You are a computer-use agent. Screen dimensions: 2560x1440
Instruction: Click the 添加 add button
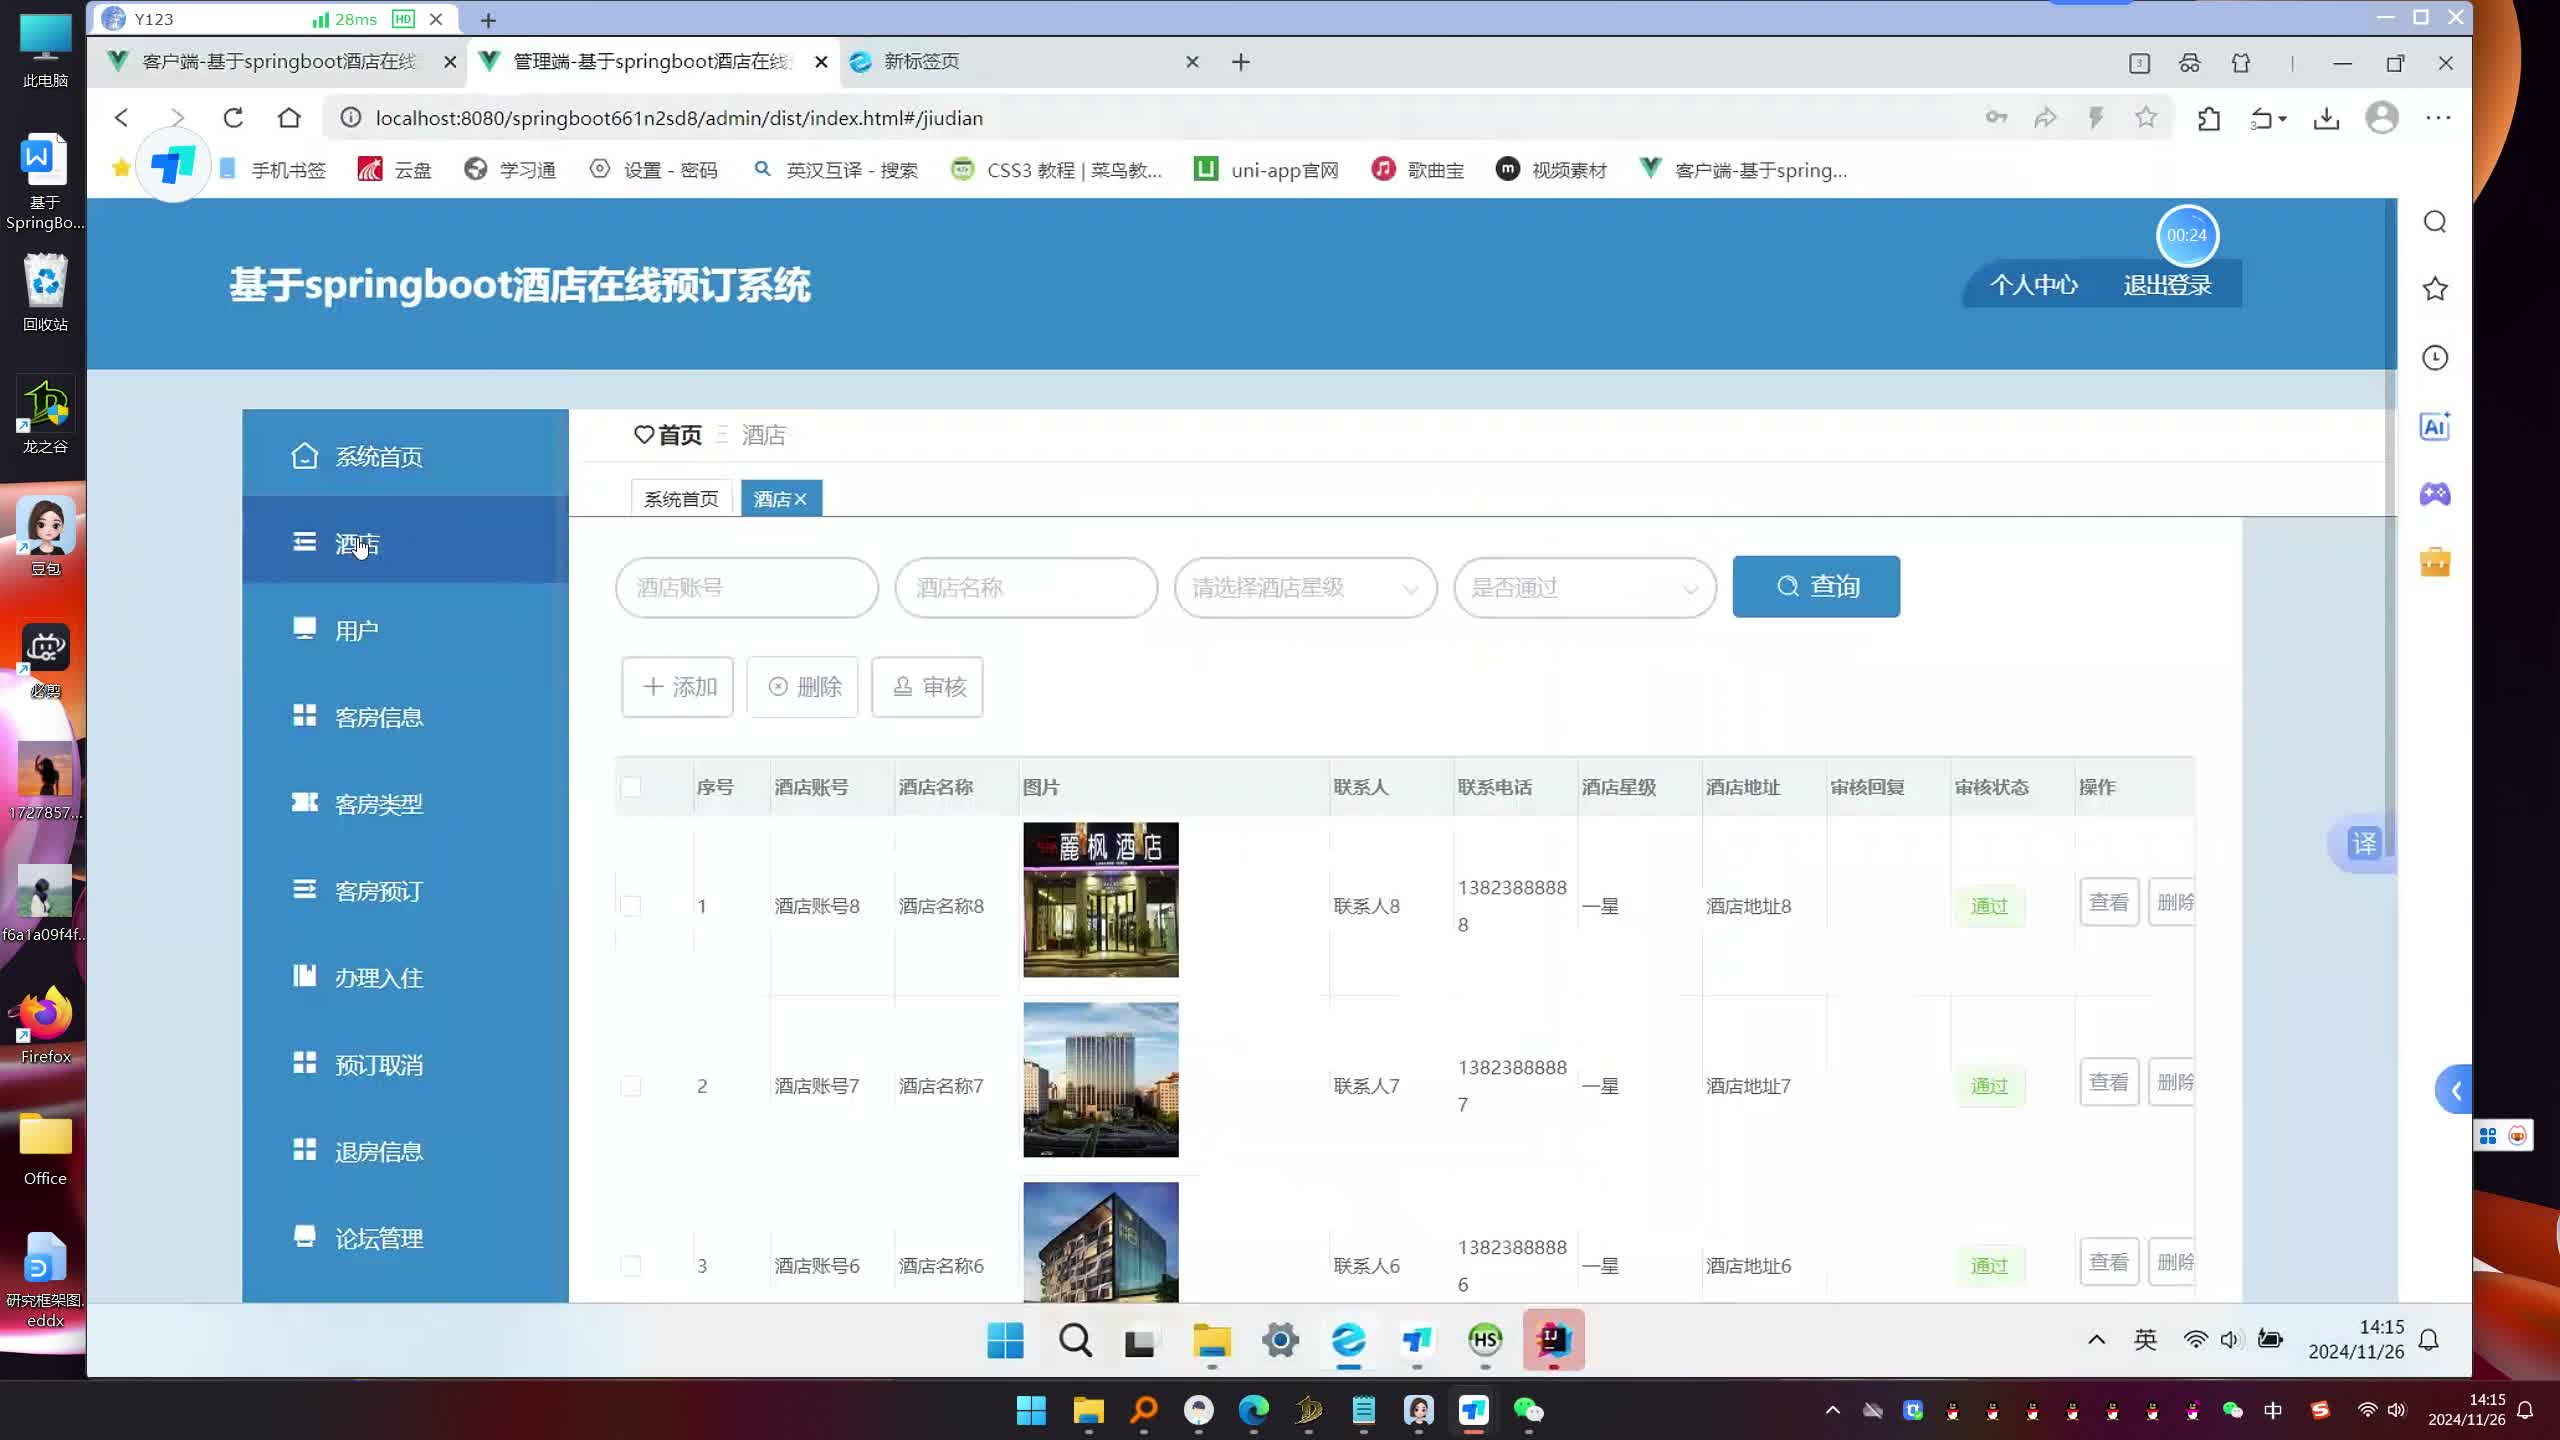tap(678, 687)
